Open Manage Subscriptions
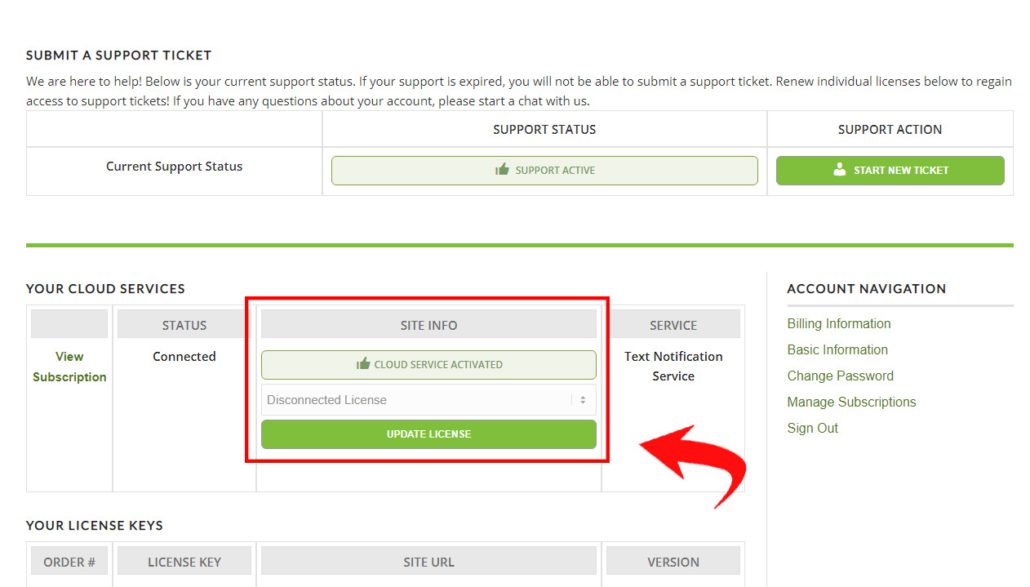The image size is (1030, 587). tap(851, 402)
